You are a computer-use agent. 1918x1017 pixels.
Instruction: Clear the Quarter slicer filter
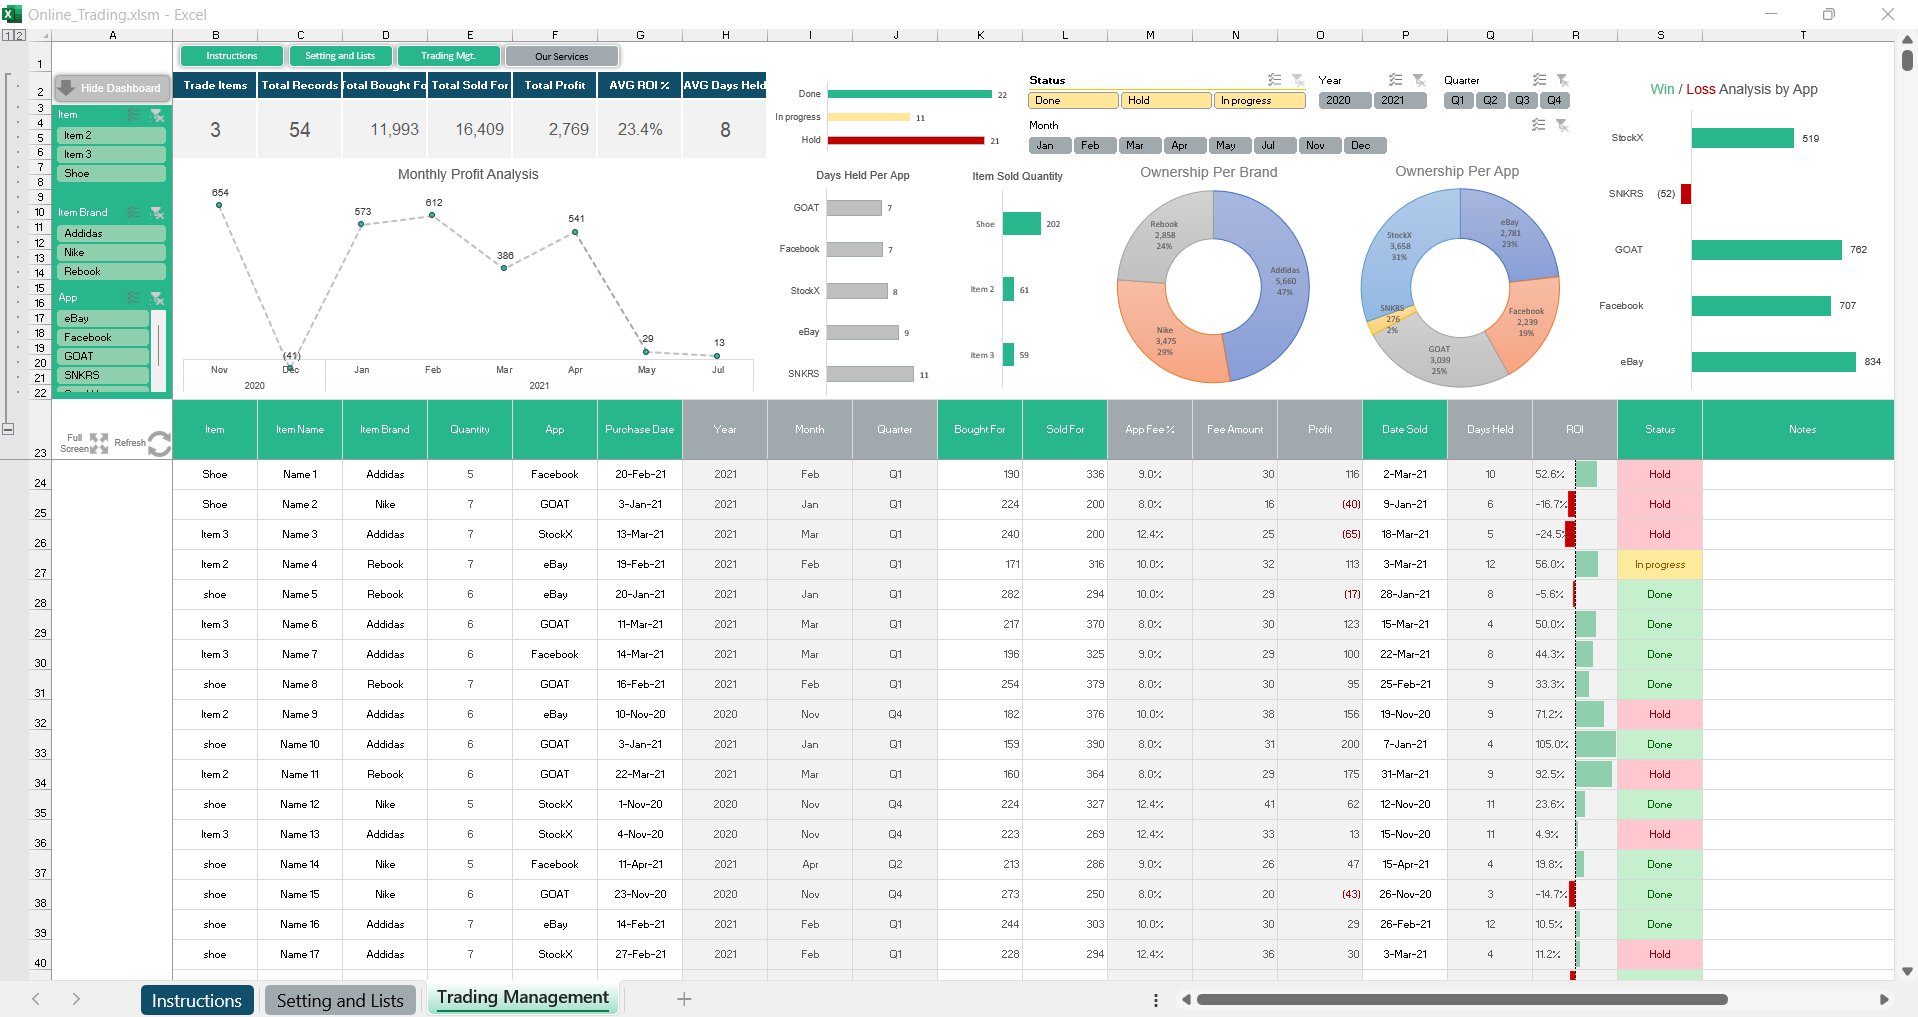1562,80
